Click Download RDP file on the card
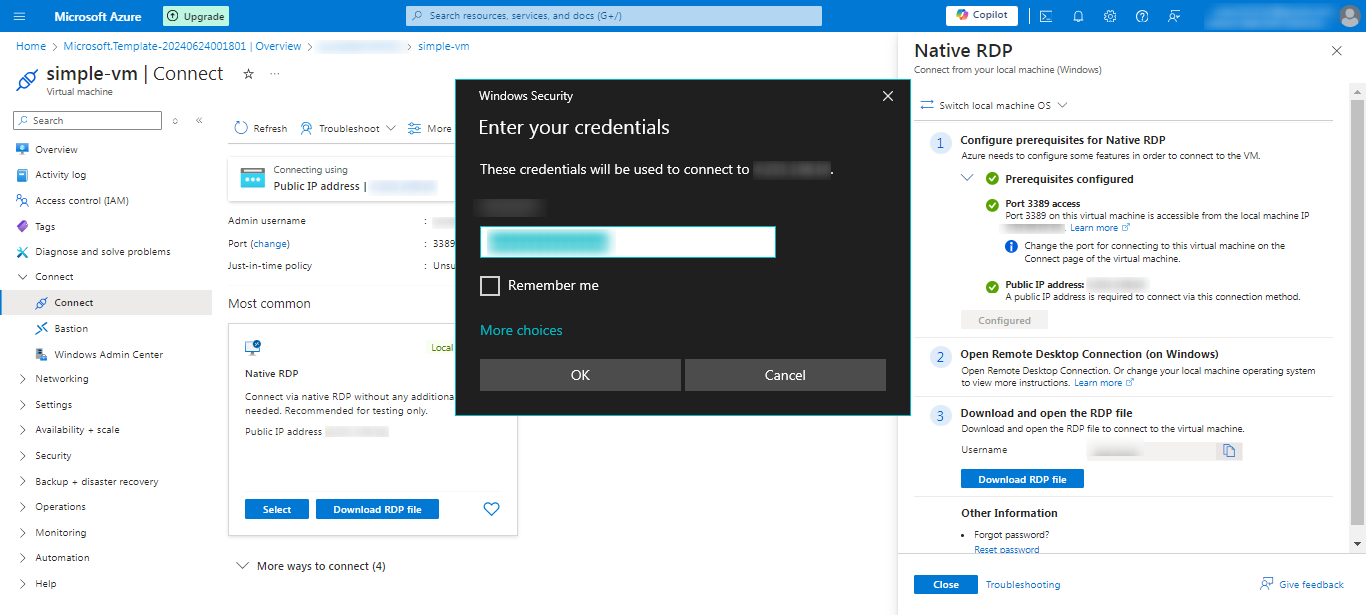The width and height of the screenshot is (1366, 615). [x=377, y=509]
